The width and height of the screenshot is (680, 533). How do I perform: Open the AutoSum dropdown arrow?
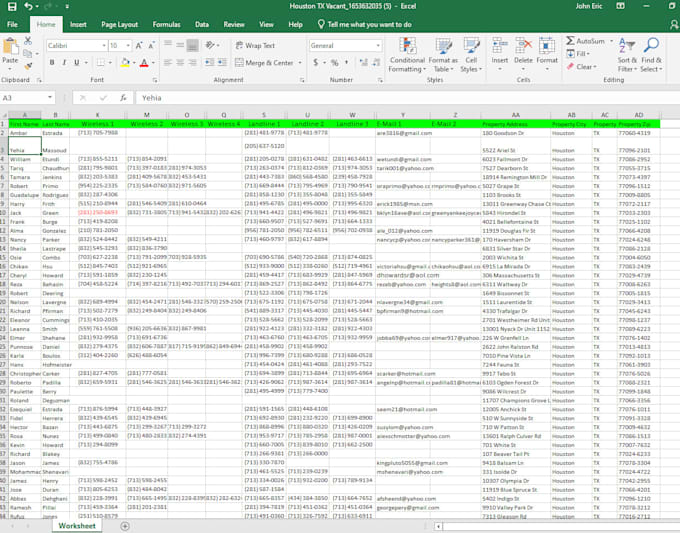(x=611, y=41)
